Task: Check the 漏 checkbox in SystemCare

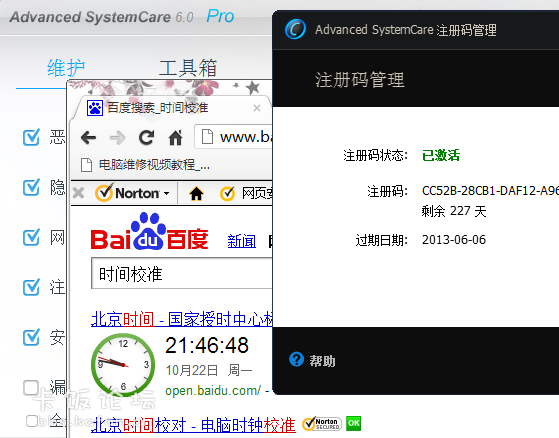Action: [x=31, y=387]
